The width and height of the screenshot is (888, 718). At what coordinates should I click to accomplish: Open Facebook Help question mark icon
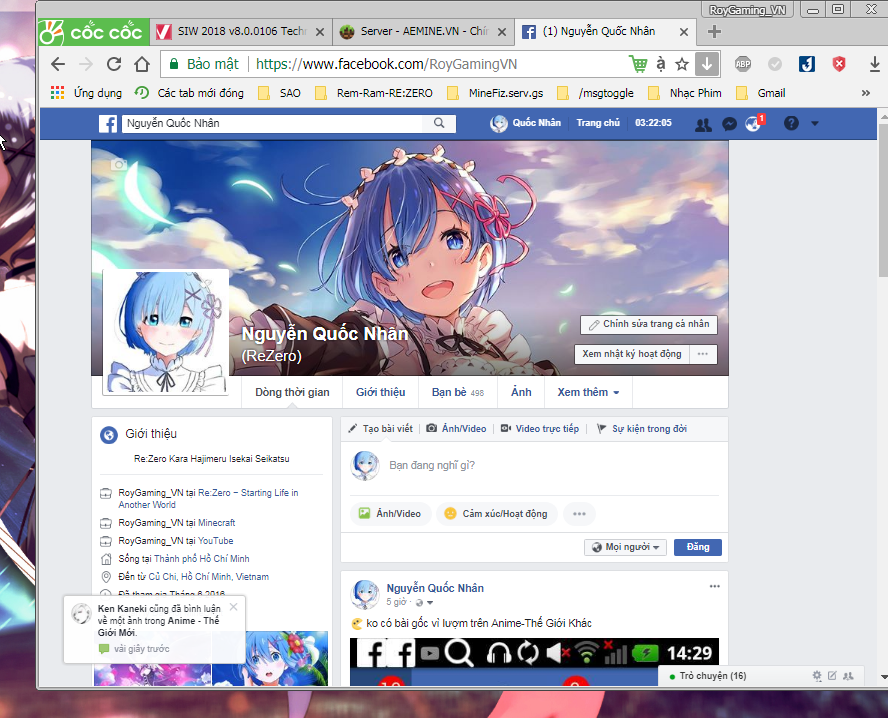click(x=790, y=123)
